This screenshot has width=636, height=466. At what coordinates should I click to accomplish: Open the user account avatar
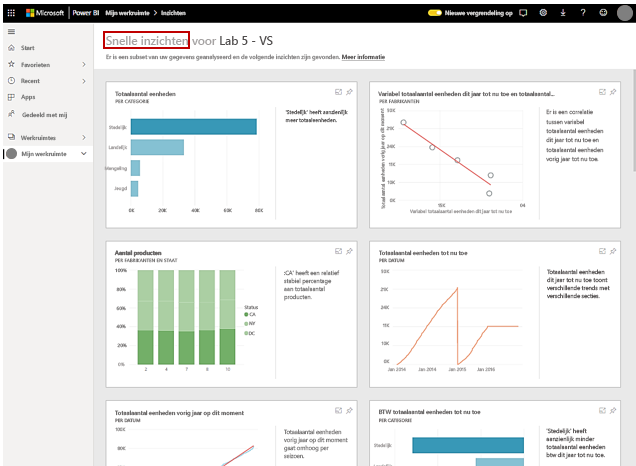click(625, 13)
